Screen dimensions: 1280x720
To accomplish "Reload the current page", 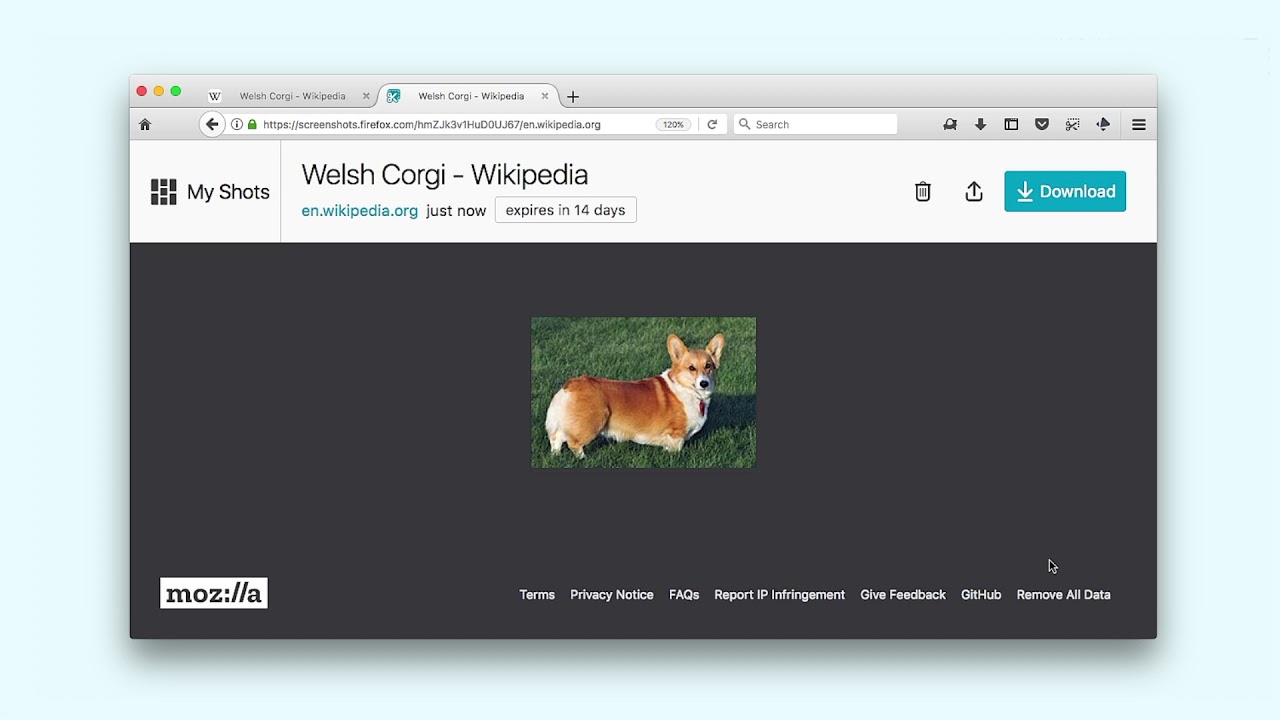I will (712, 125).
